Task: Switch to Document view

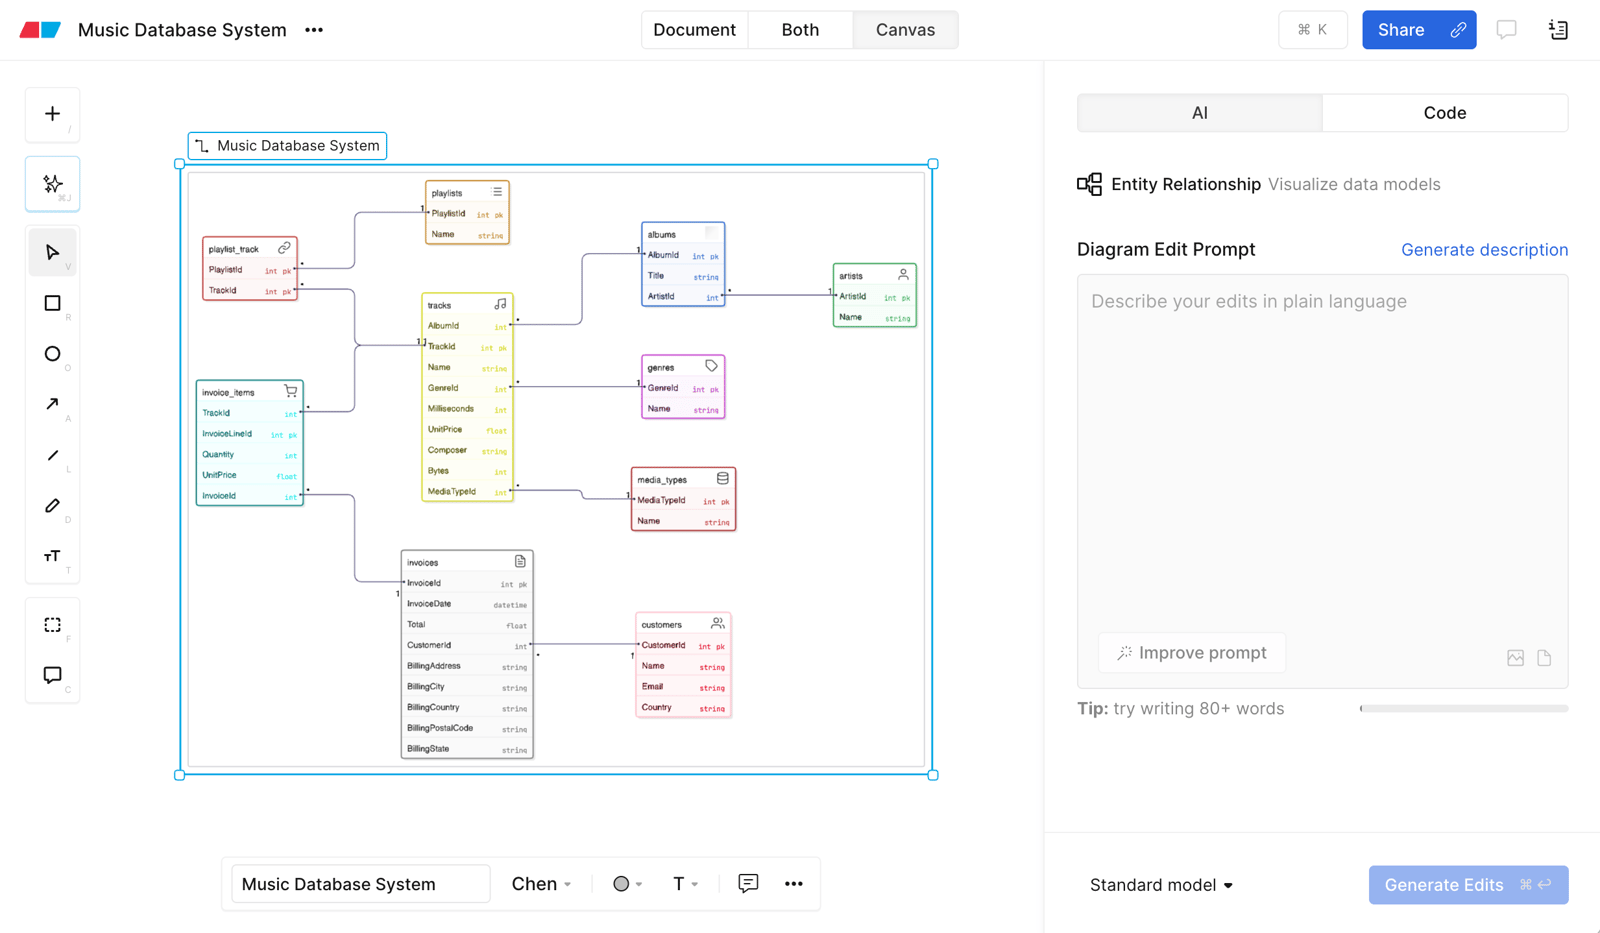Action: point(694,30)
